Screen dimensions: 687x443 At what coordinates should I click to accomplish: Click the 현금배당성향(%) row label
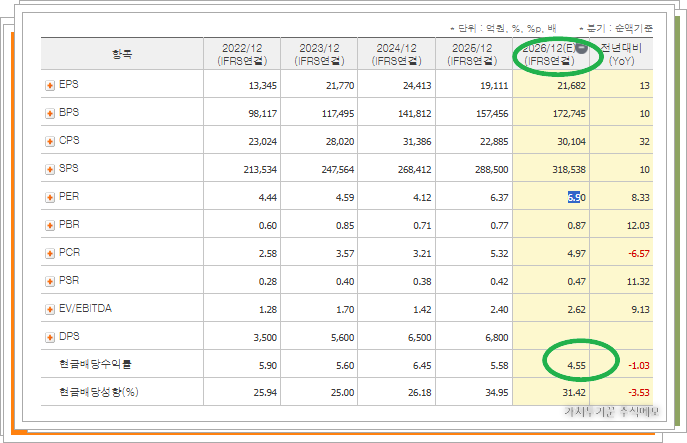pyautogui.click(x=99, y=392)
